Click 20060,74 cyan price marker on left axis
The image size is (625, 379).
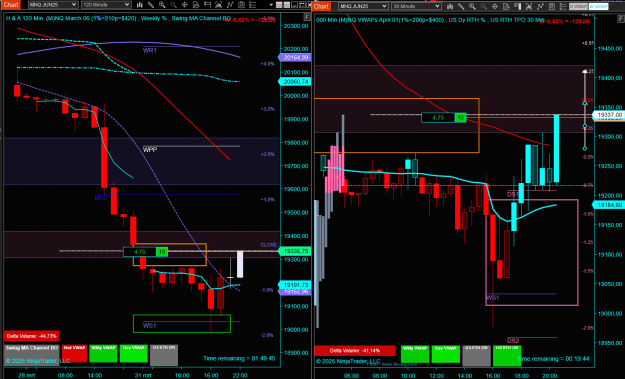[x=294, y=81]
